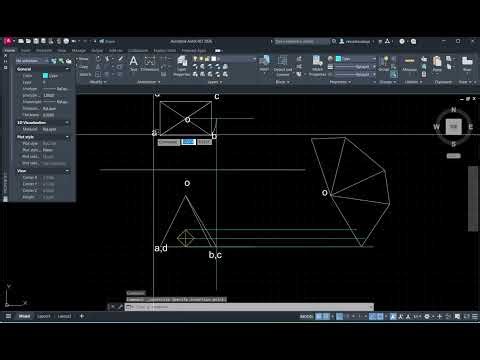This screenshot has width=480, height=360.
Task: Select the Home ribbon tab
Action: point(9,51)
